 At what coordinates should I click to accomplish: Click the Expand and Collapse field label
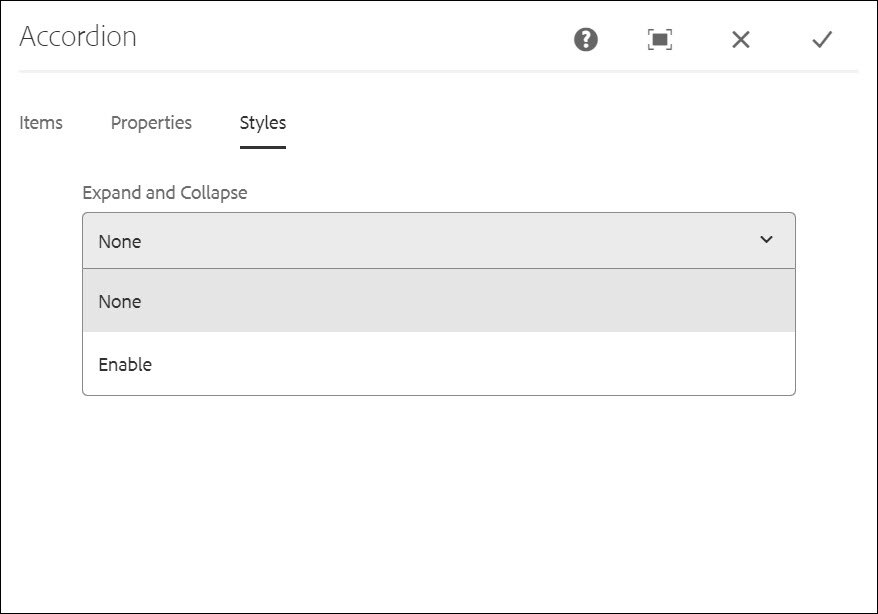click(165, 193)
